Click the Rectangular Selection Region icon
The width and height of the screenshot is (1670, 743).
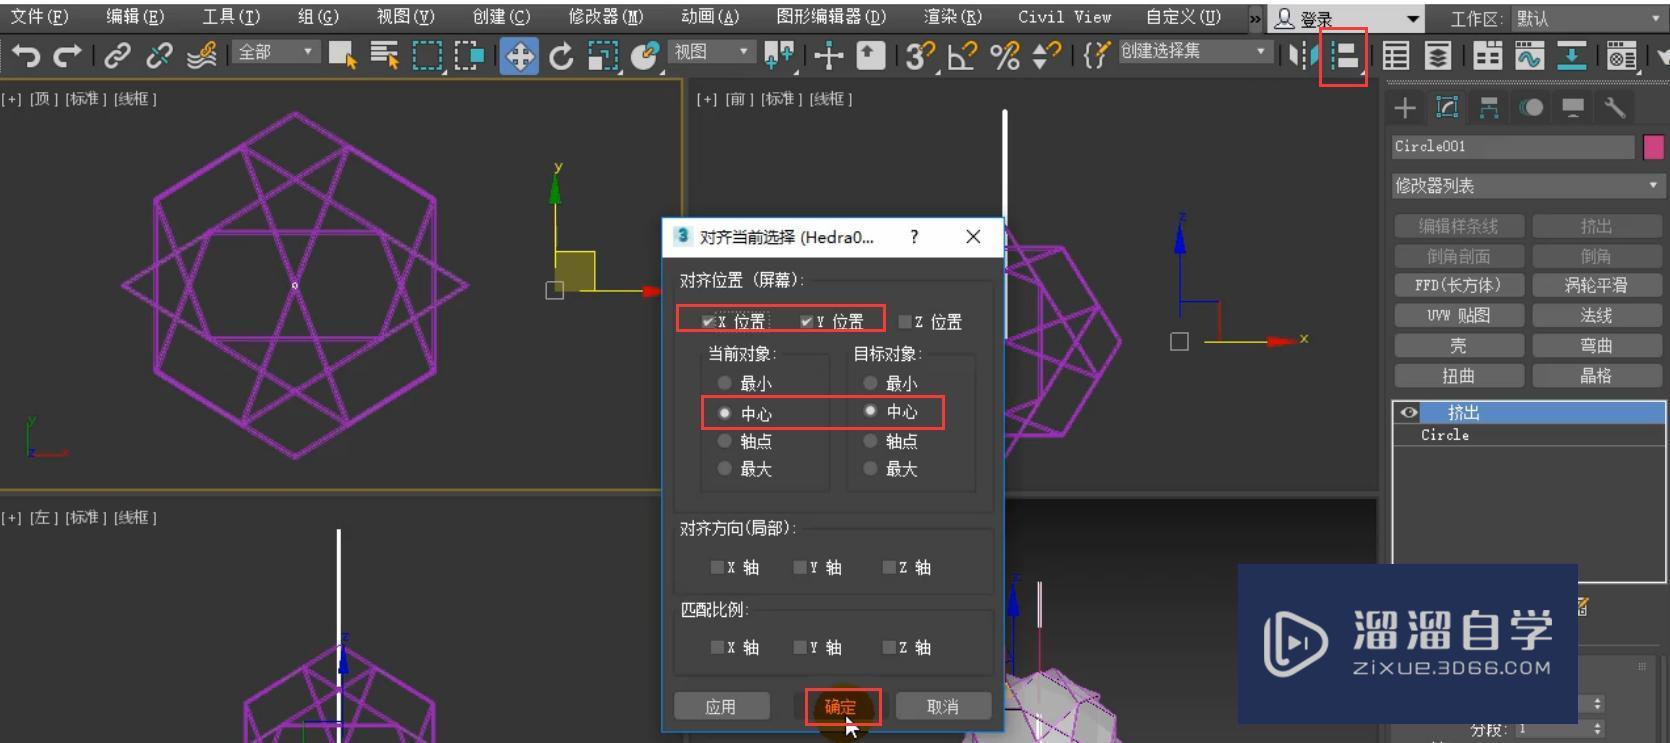[x=427, y=55]
